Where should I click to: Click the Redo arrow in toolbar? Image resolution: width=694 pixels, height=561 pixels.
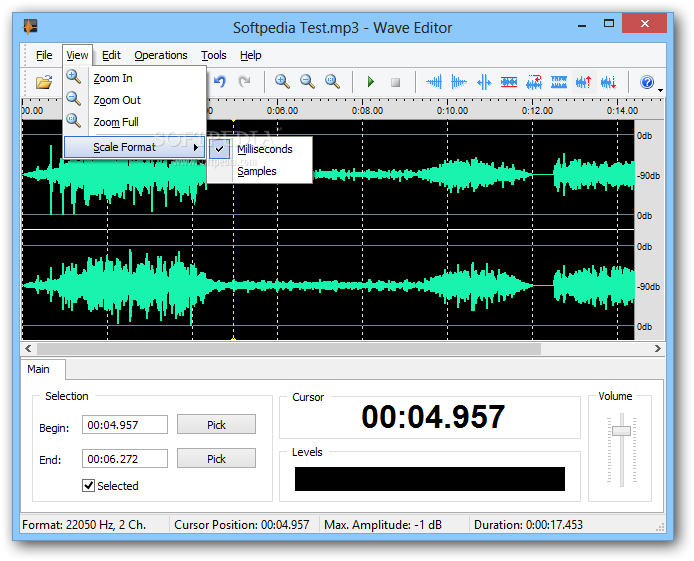(x=244, y=82)
